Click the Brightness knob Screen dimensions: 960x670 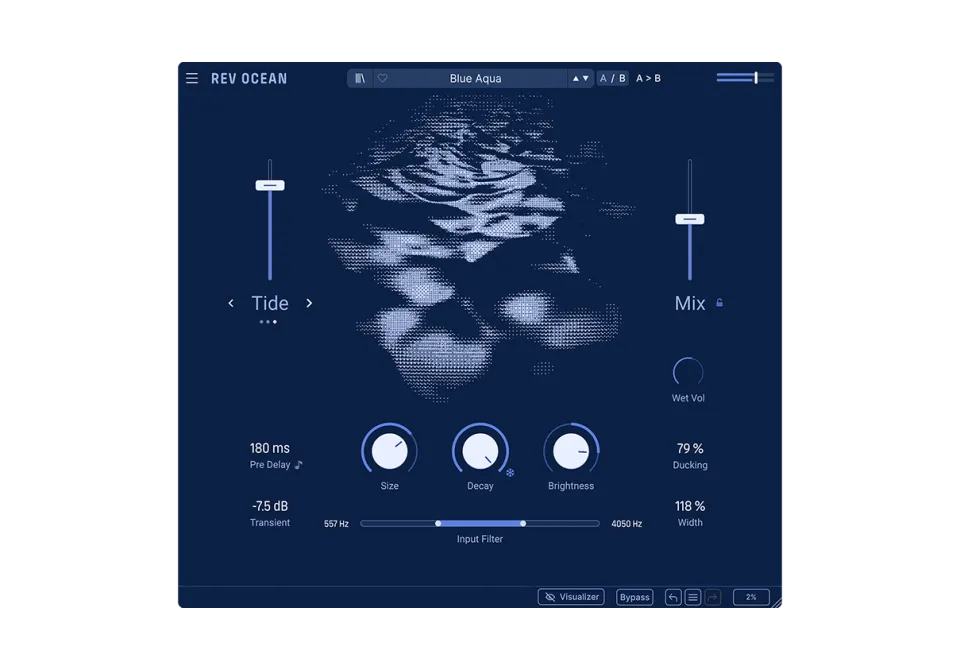(x=571, y=451)
